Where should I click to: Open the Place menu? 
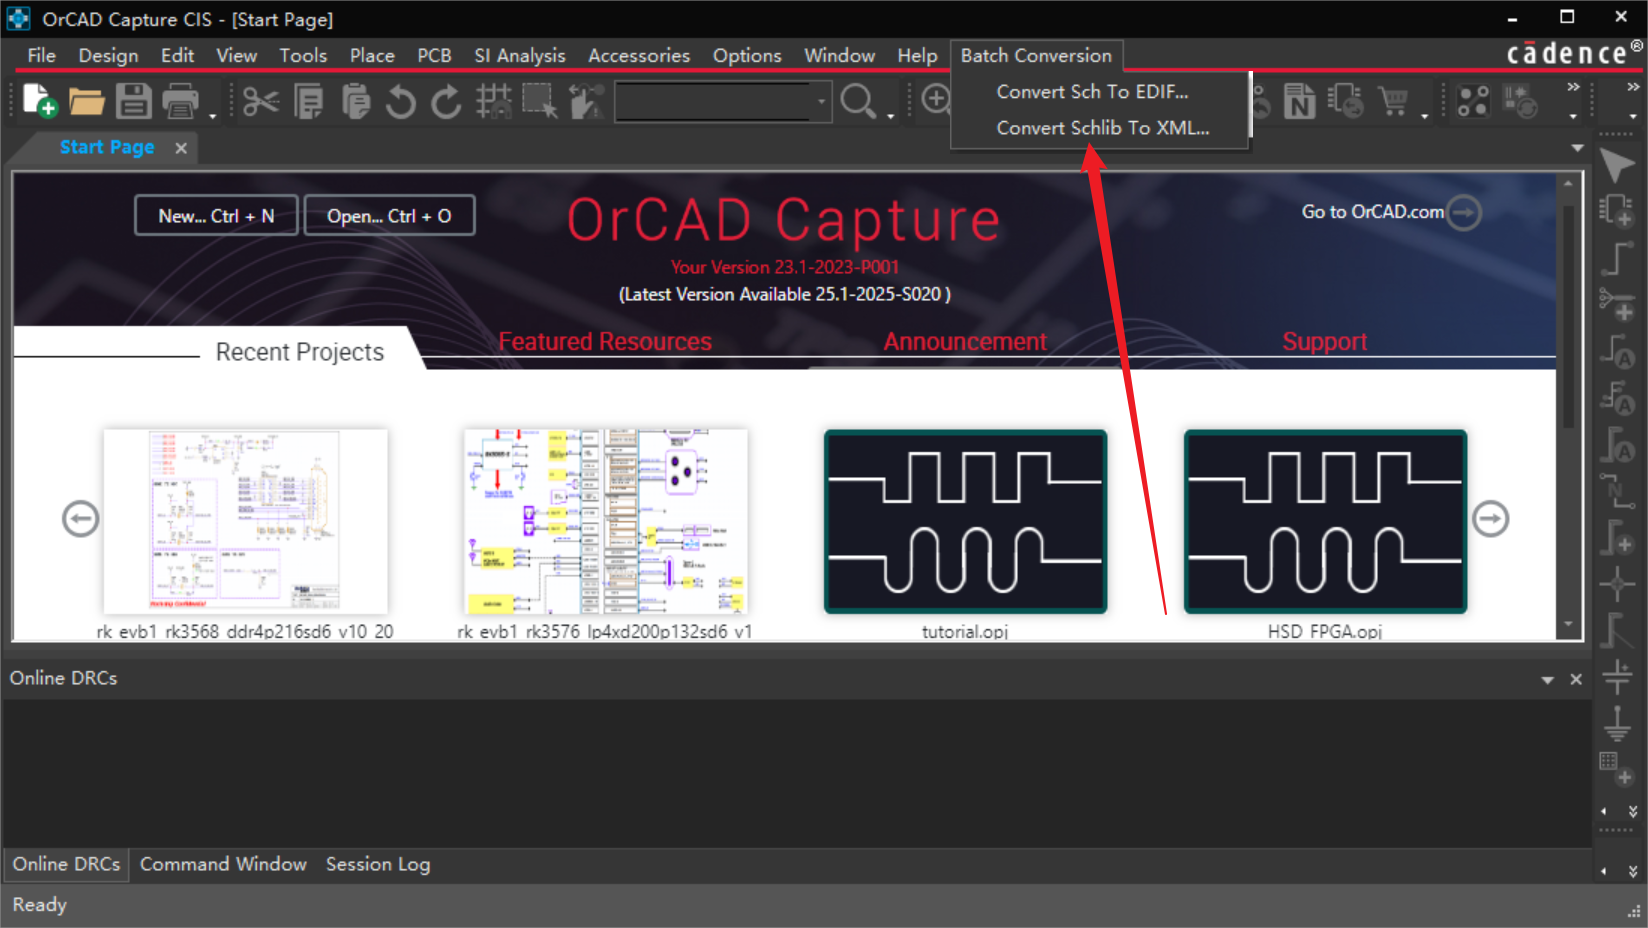(x=372, y=56)
